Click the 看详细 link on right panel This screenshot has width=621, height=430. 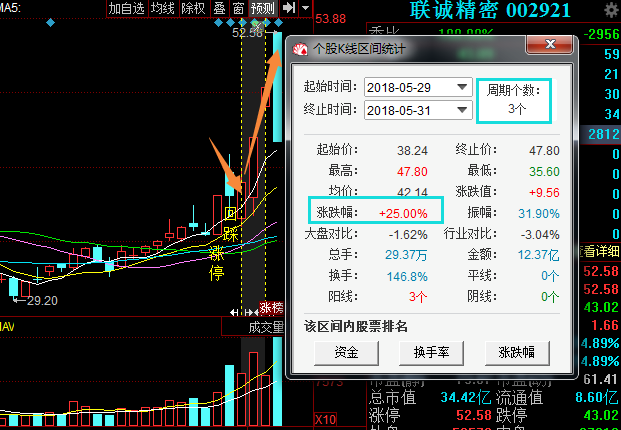coord(600,251)
